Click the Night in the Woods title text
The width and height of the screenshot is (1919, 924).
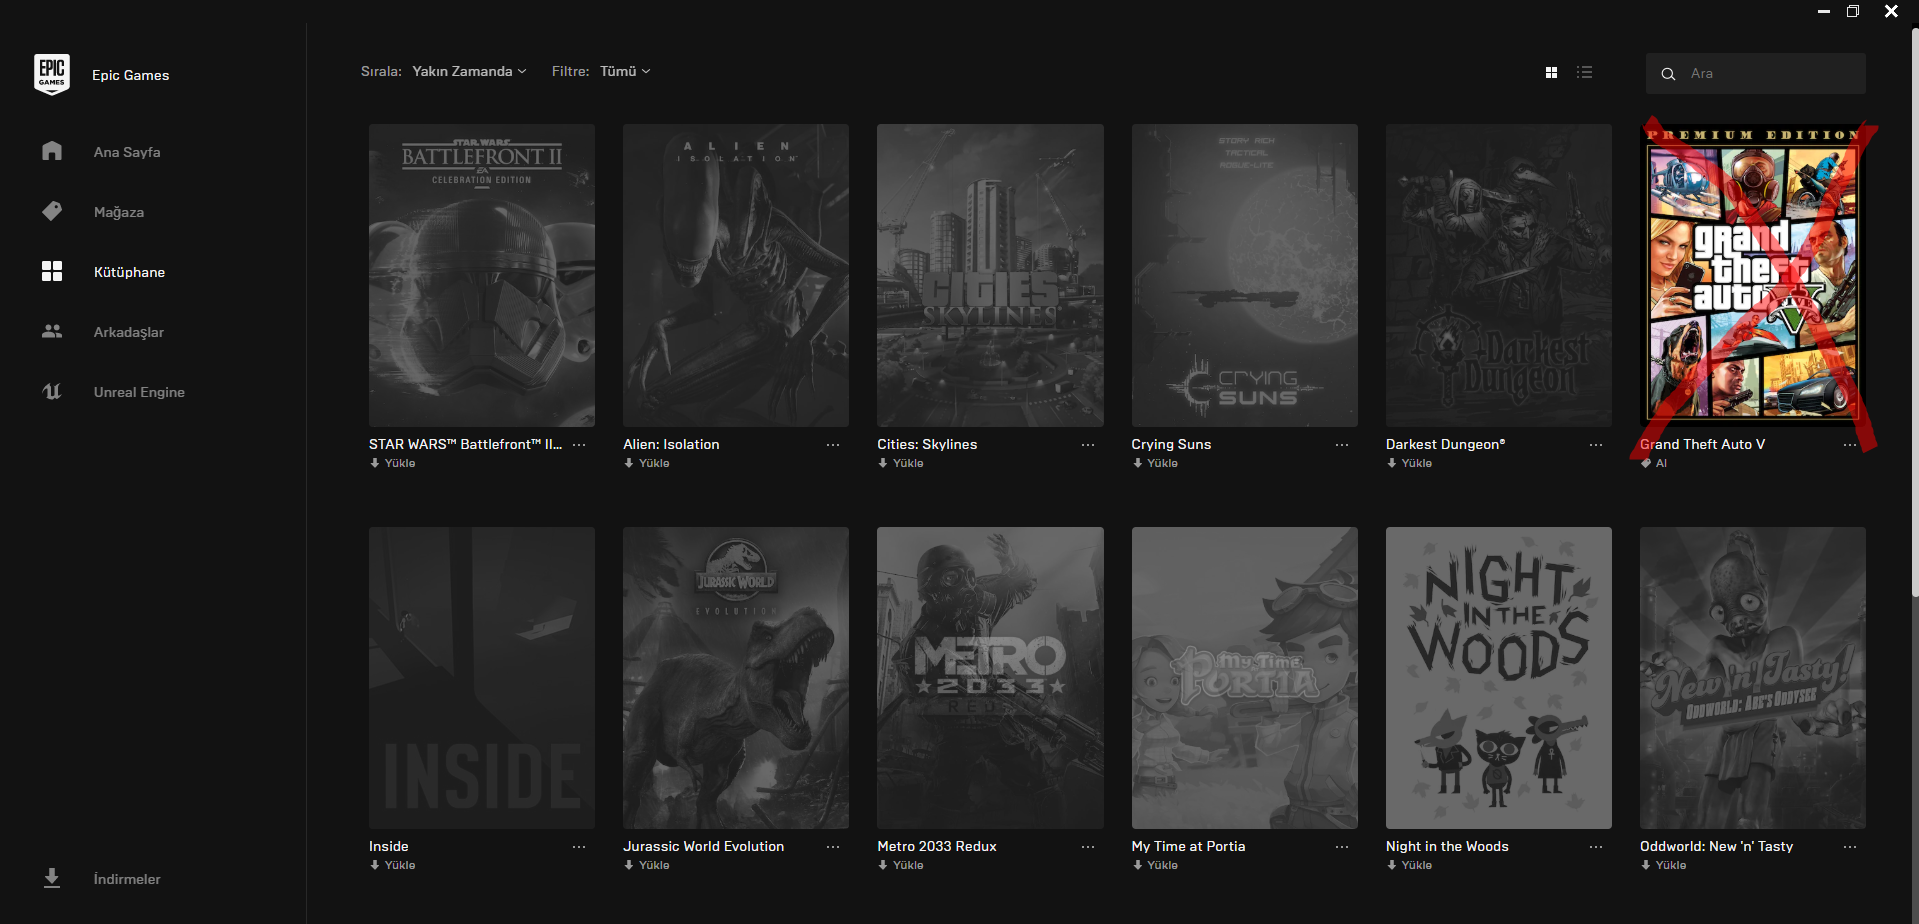click(x=1447, y=846)
